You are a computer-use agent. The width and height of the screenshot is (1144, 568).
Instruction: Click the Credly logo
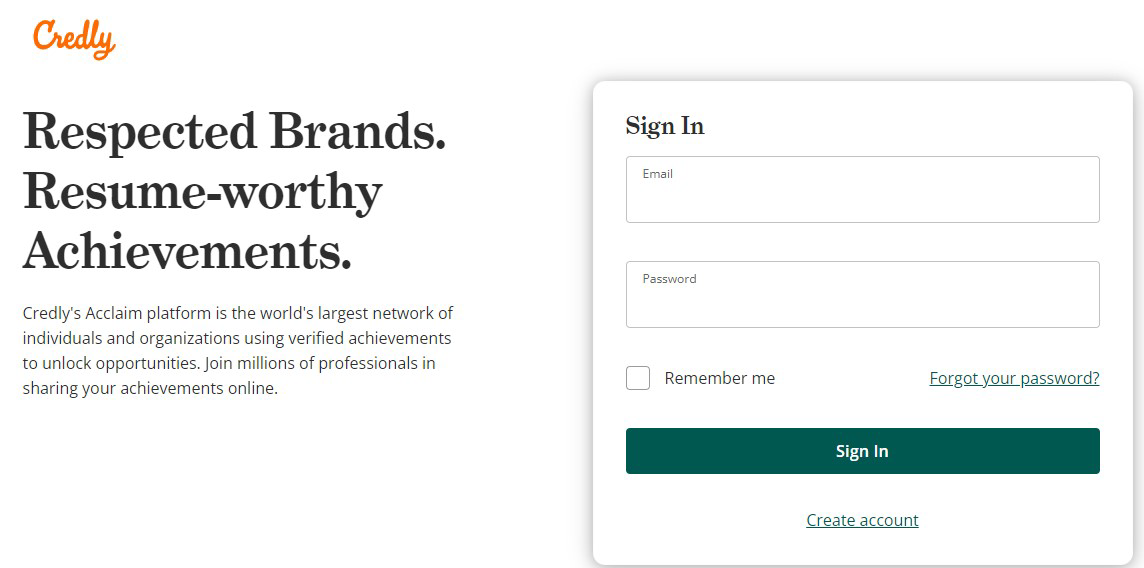[x=74, y=38]
